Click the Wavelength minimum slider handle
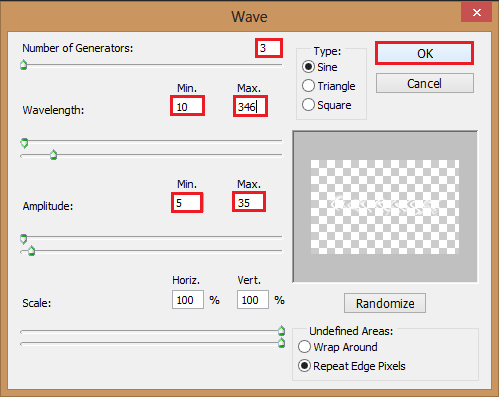This screenshot has width=499, height=397. (x=24, y=143)
